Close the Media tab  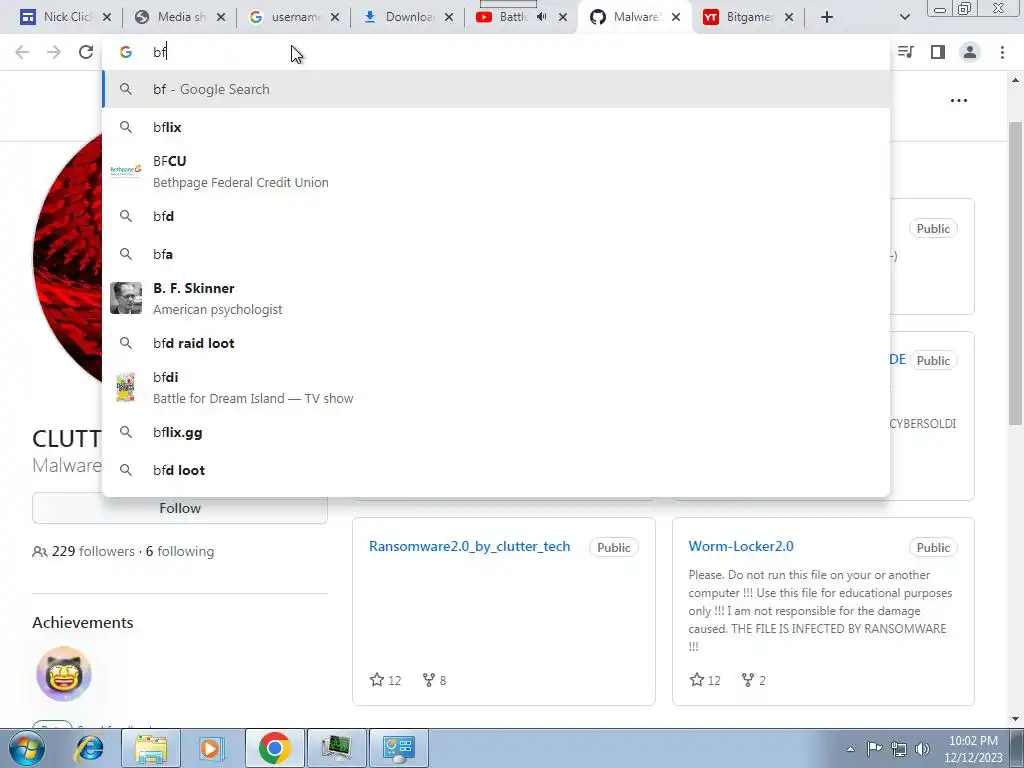coord(221,18)
